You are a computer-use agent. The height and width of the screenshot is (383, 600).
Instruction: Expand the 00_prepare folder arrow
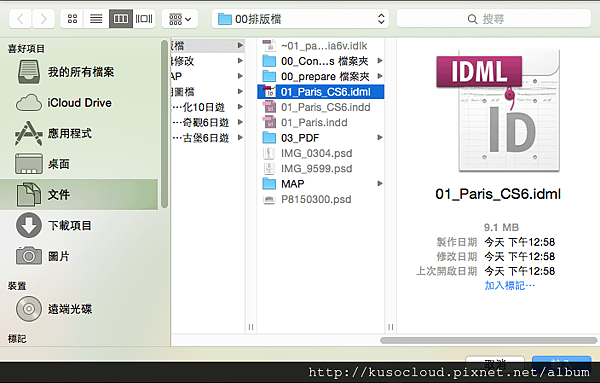click(380, 76)
